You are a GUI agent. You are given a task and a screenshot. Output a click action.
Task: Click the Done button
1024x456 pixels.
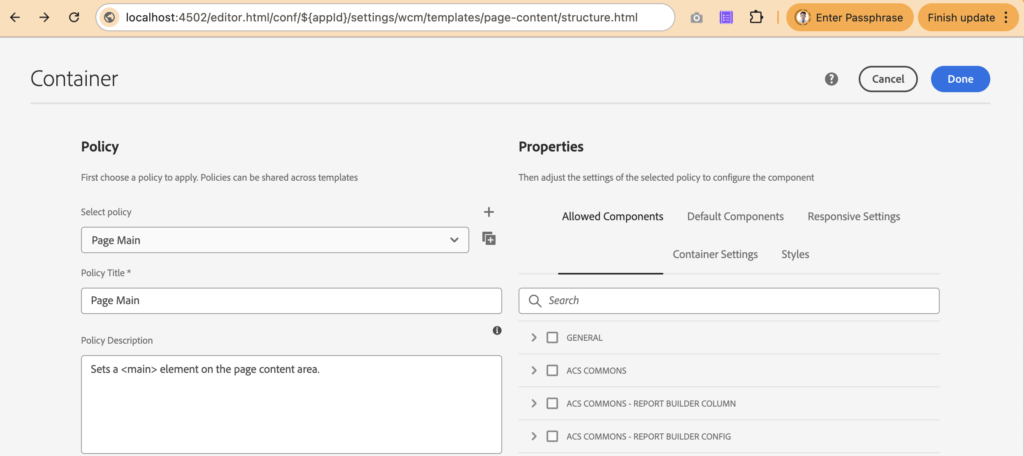point(959,79)
